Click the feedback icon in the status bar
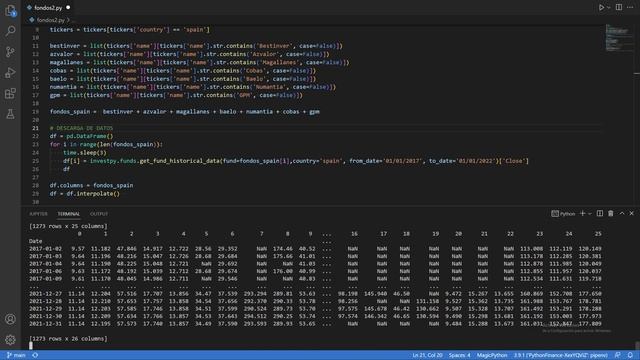The image size is (640, 360). [x=618, y=355]
